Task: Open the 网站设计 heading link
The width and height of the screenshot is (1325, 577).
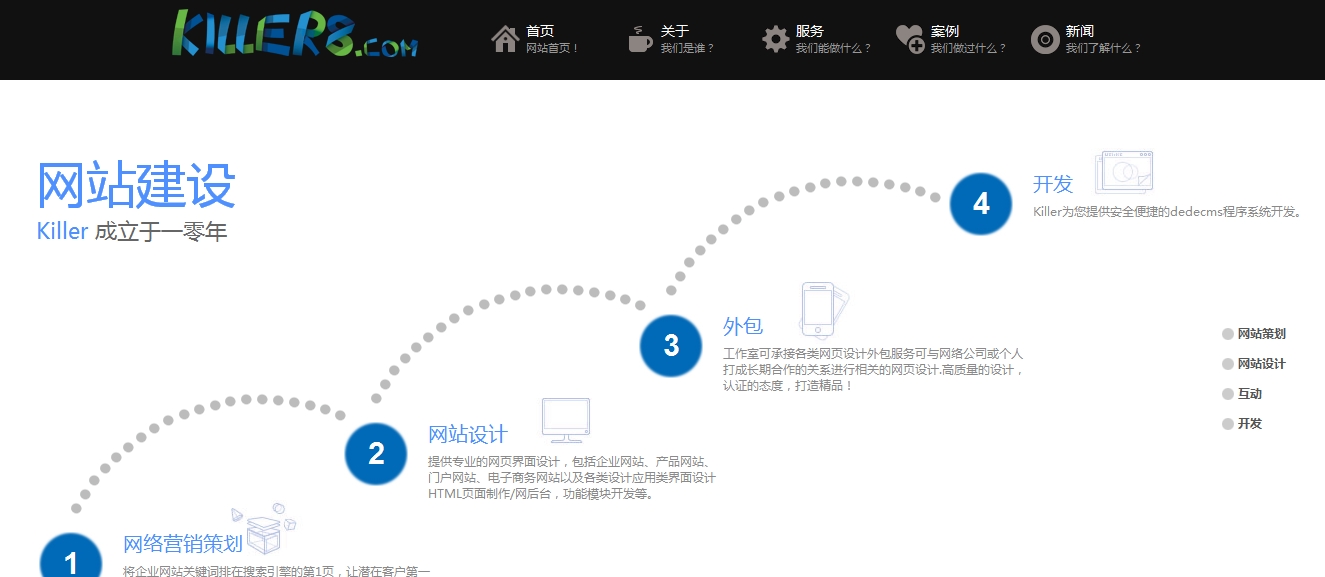Action: 467,435
